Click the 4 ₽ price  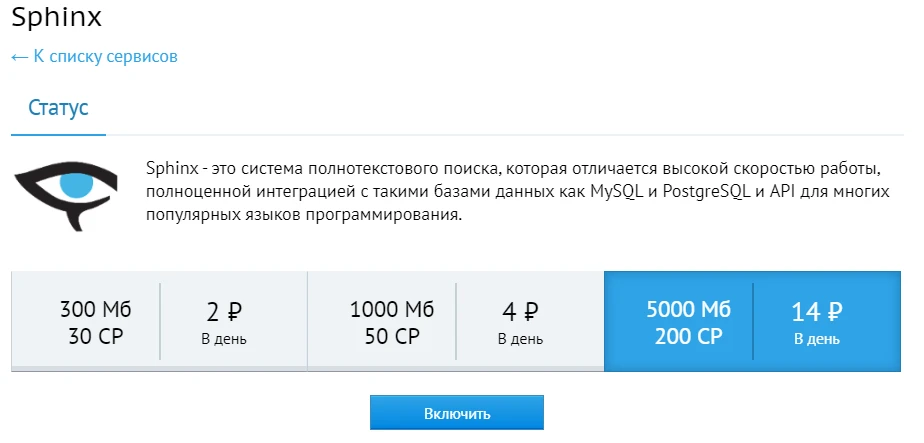click(x=520, y=312)
